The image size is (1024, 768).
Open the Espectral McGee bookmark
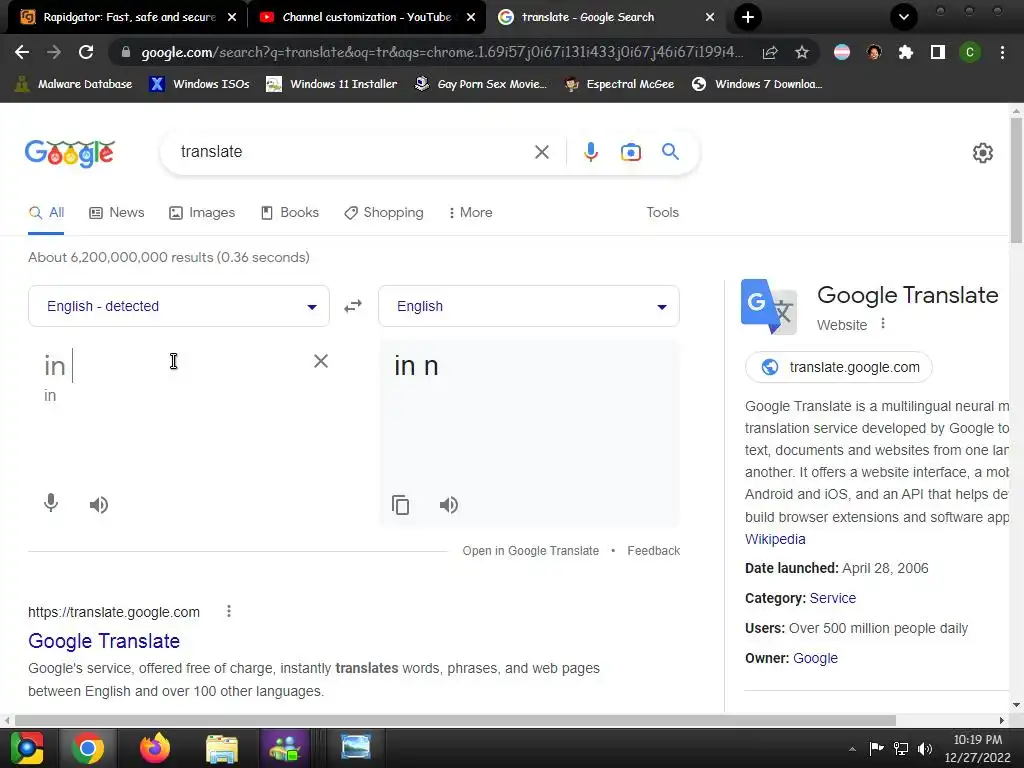click(619, 84)
